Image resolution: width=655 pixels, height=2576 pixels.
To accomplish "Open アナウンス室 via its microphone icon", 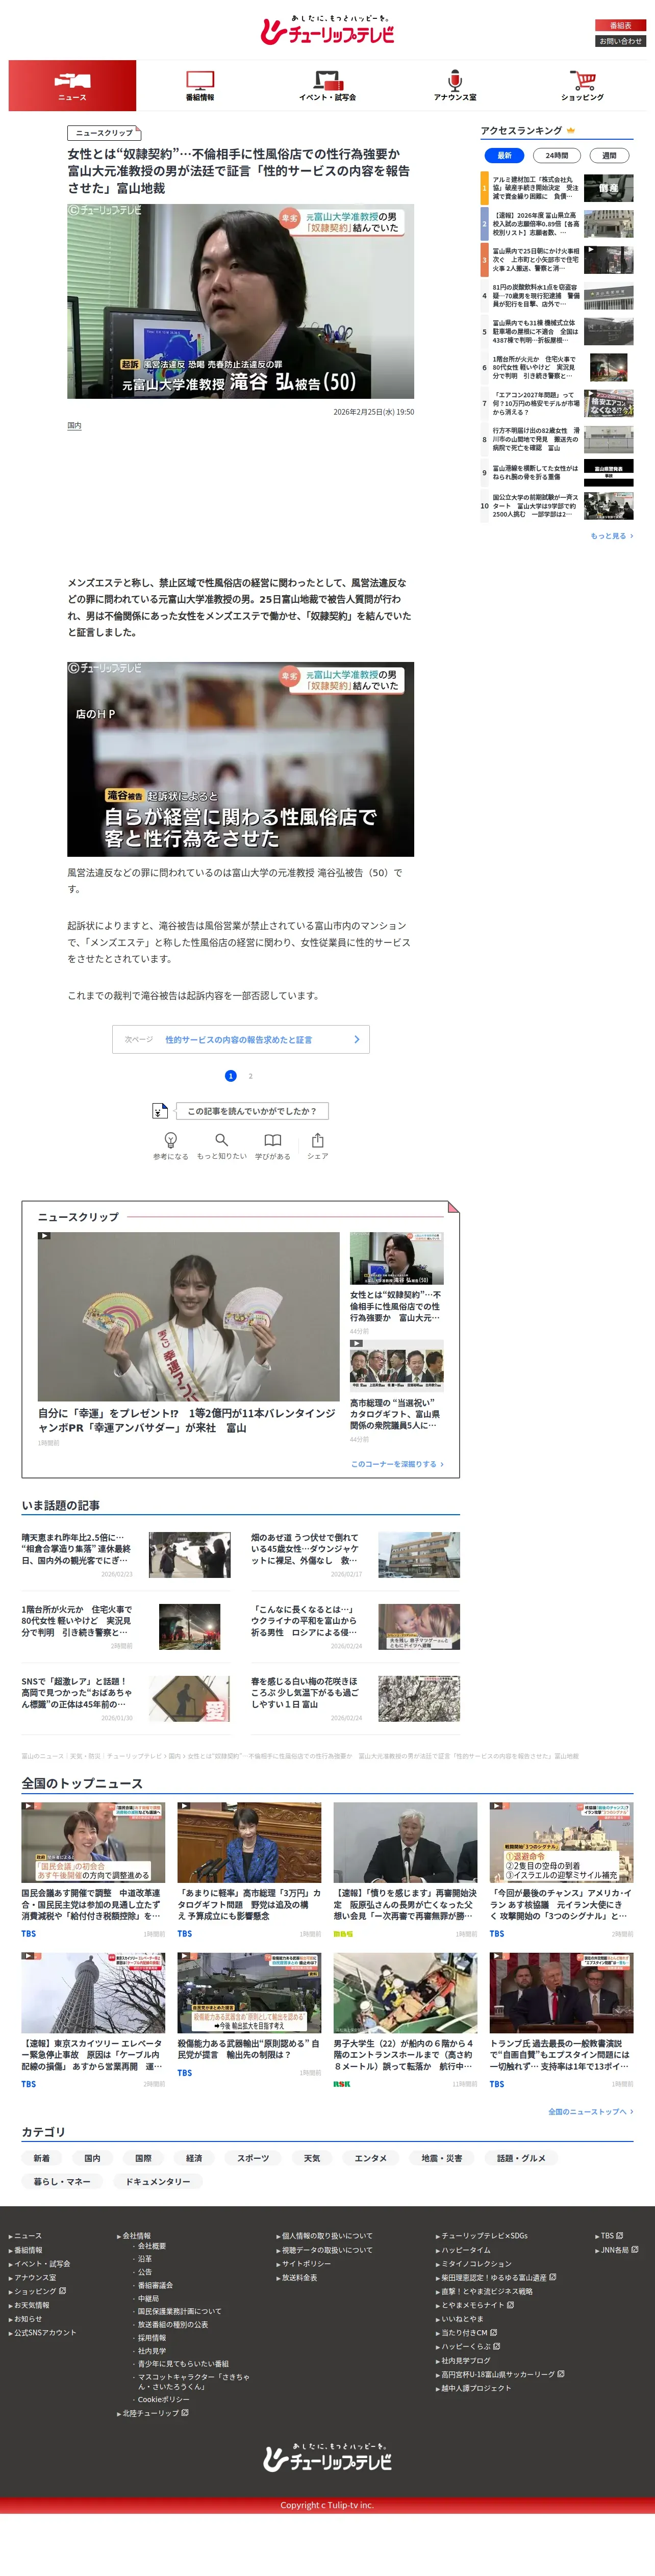I will [x=455, y=80].
